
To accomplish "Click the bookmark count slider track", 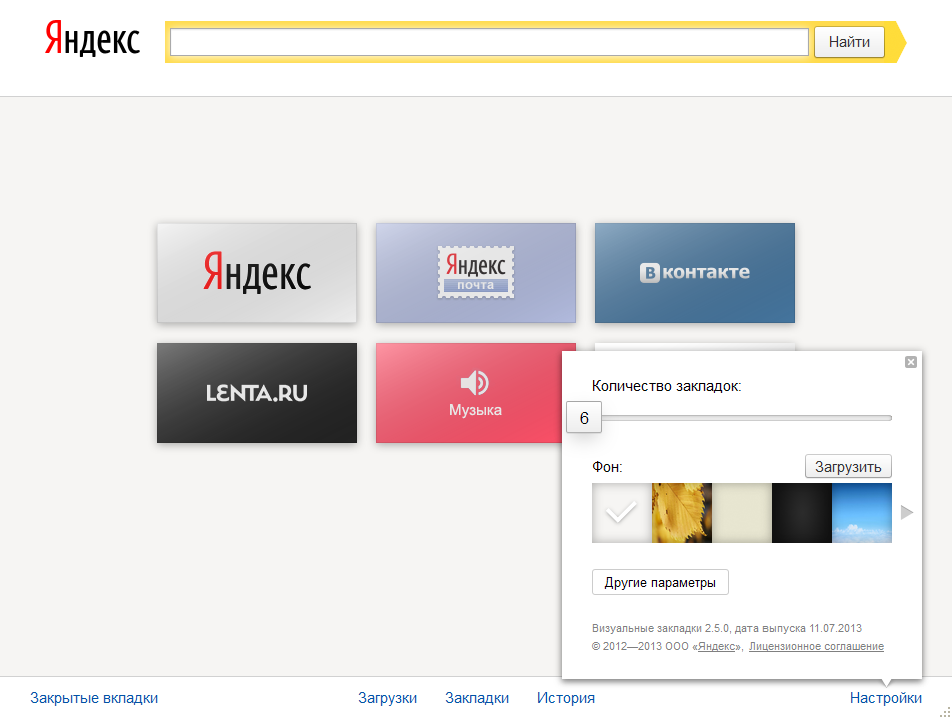I will (x=746, y=418).
